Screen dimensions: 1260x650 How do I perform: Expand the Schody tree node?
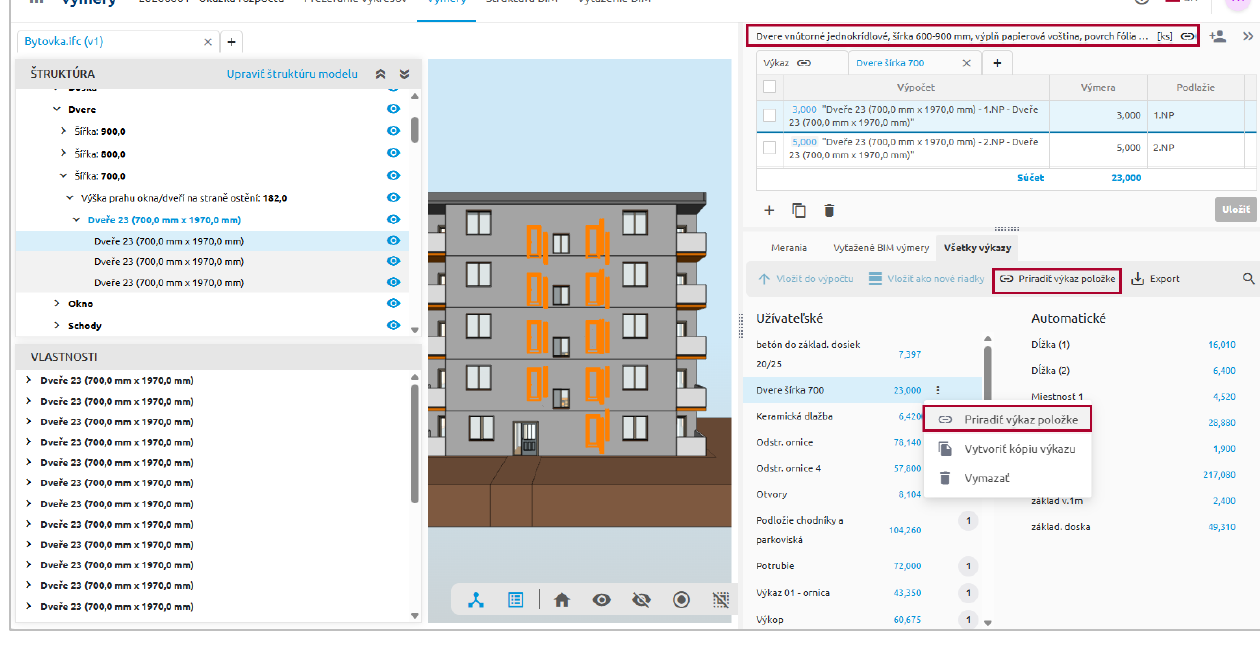(x=57, y=325)
